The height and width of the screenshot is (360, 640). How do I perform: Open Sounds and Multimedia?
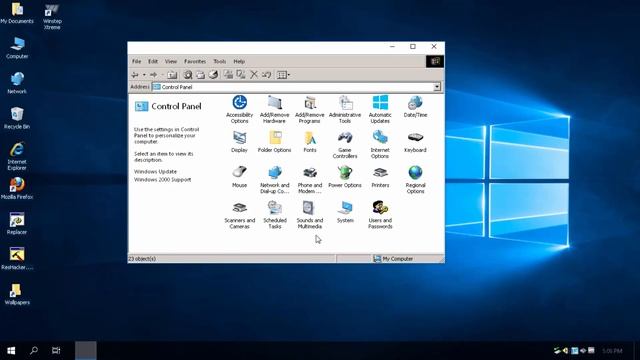(x=310, y=215)
